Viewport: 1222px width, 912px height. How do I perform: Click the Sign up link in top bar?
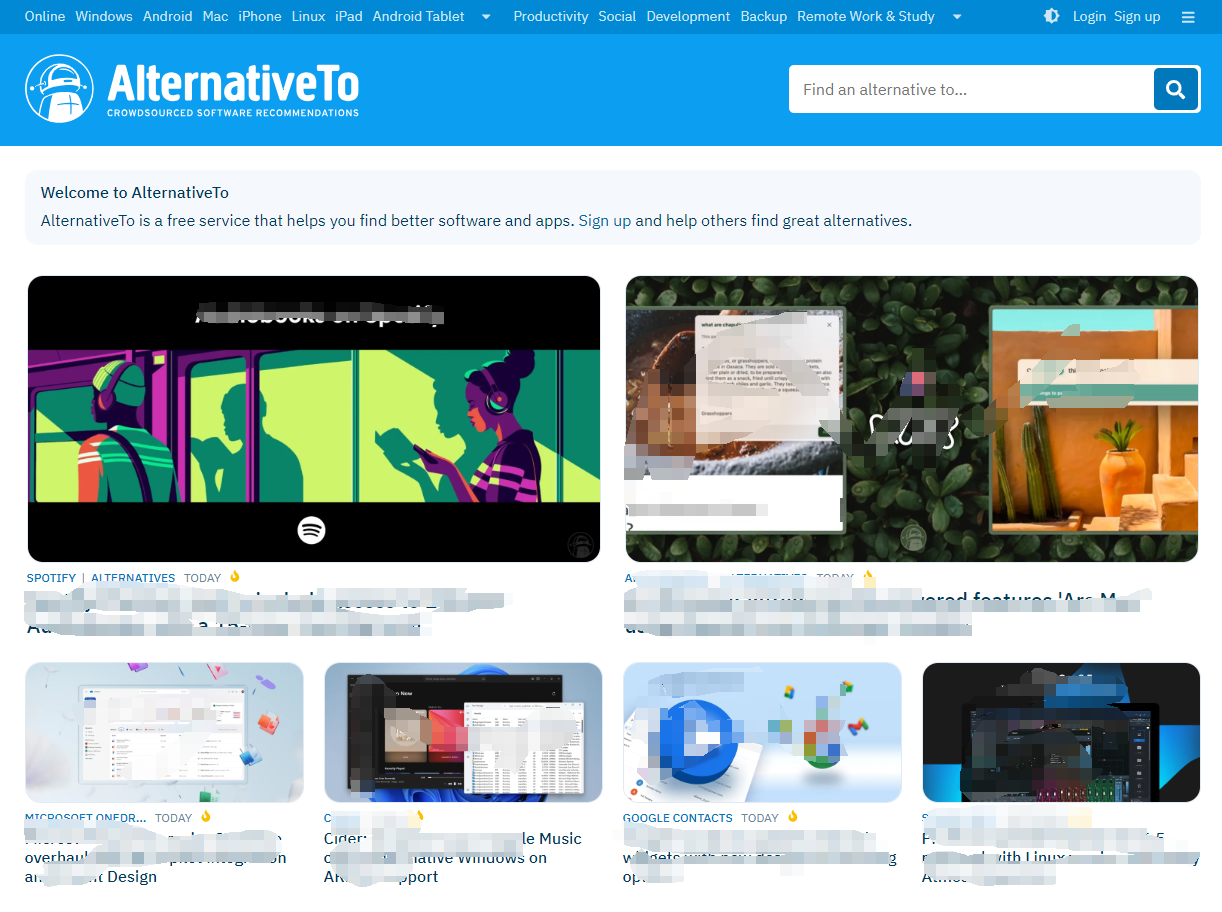coord(1137,16)
